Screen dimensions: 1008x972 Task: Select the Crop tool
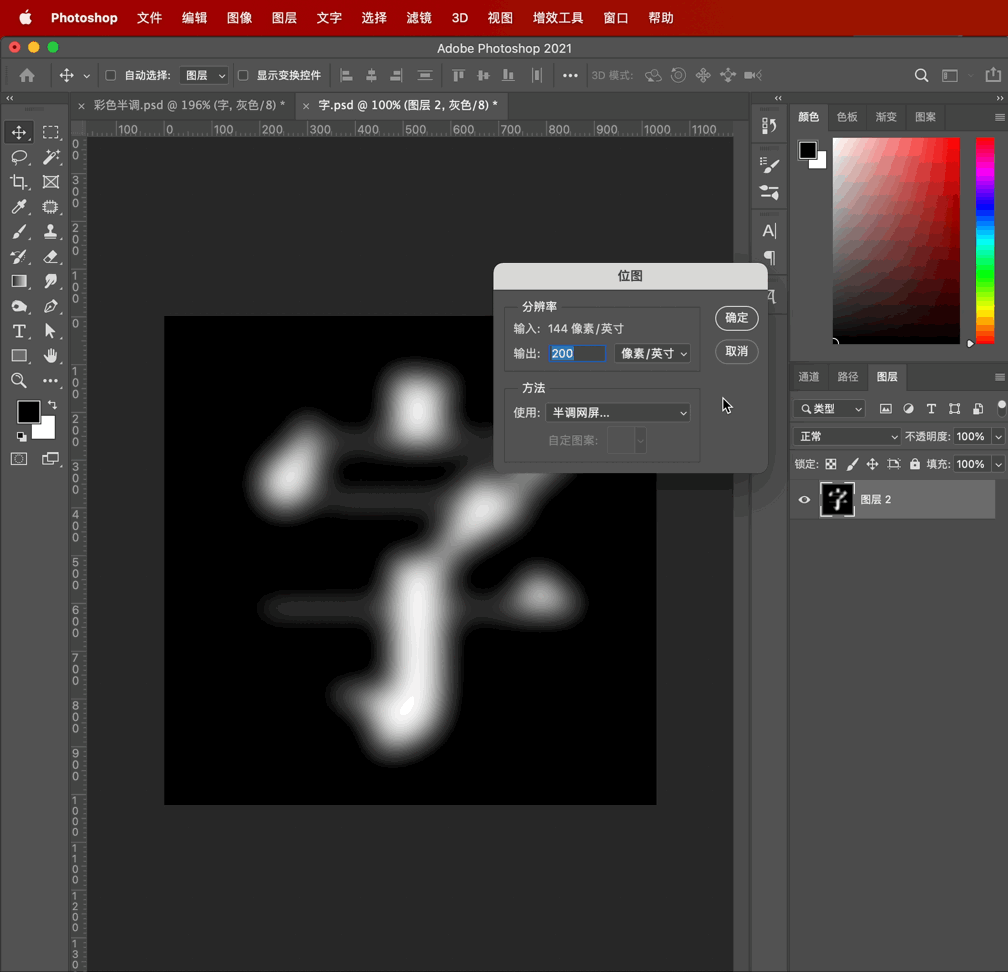(x=19, y=182)
